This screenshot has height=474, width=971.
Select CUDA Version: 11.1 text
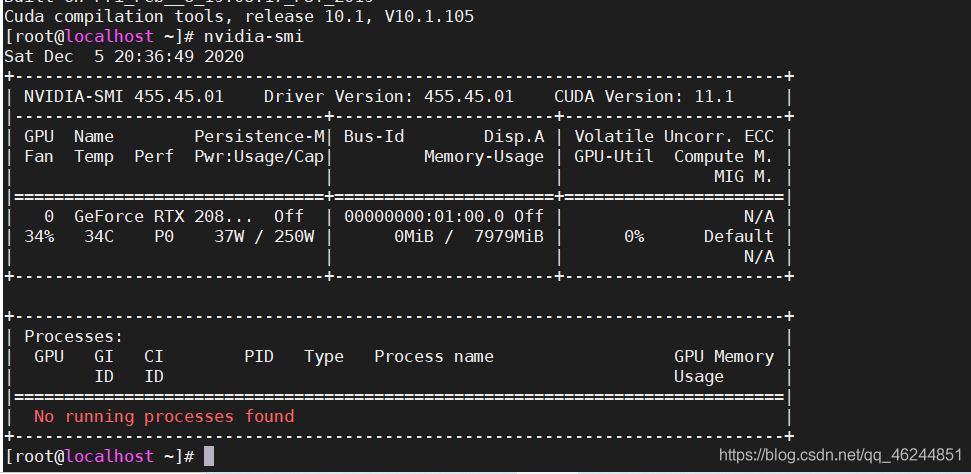[644, 97]
